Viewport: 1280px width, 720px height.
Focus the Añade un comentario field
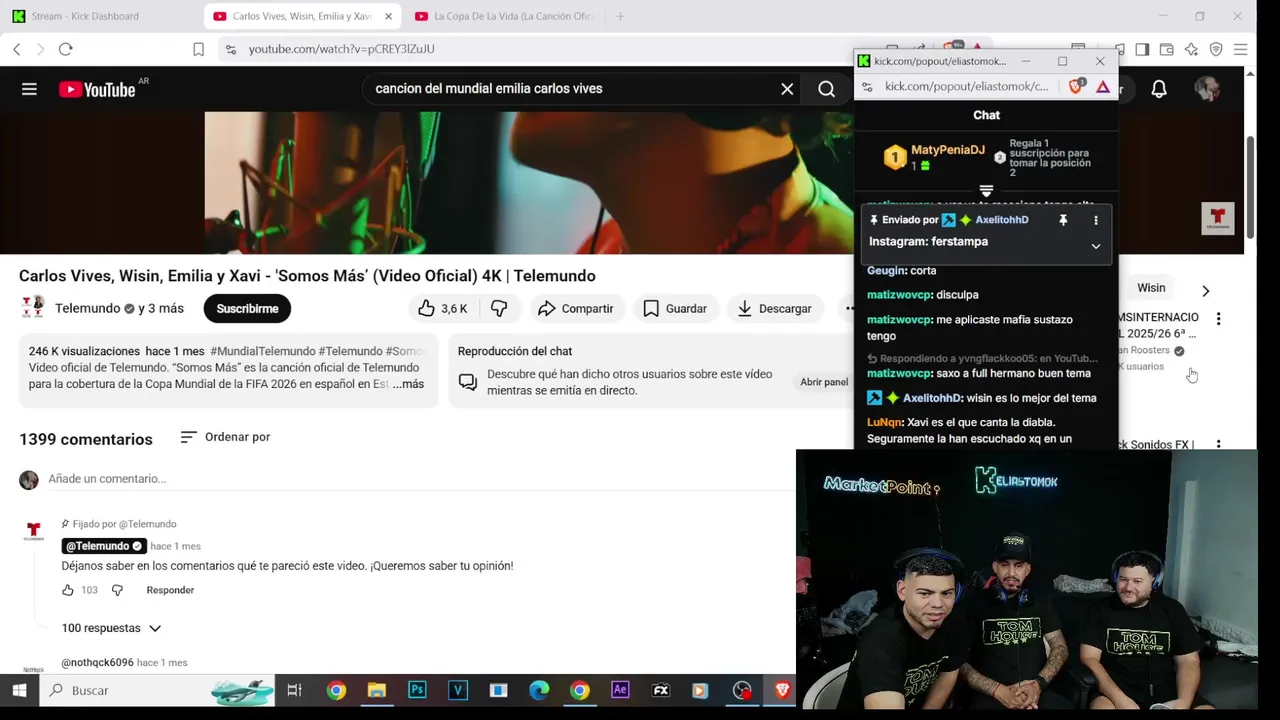pos(420,479)
